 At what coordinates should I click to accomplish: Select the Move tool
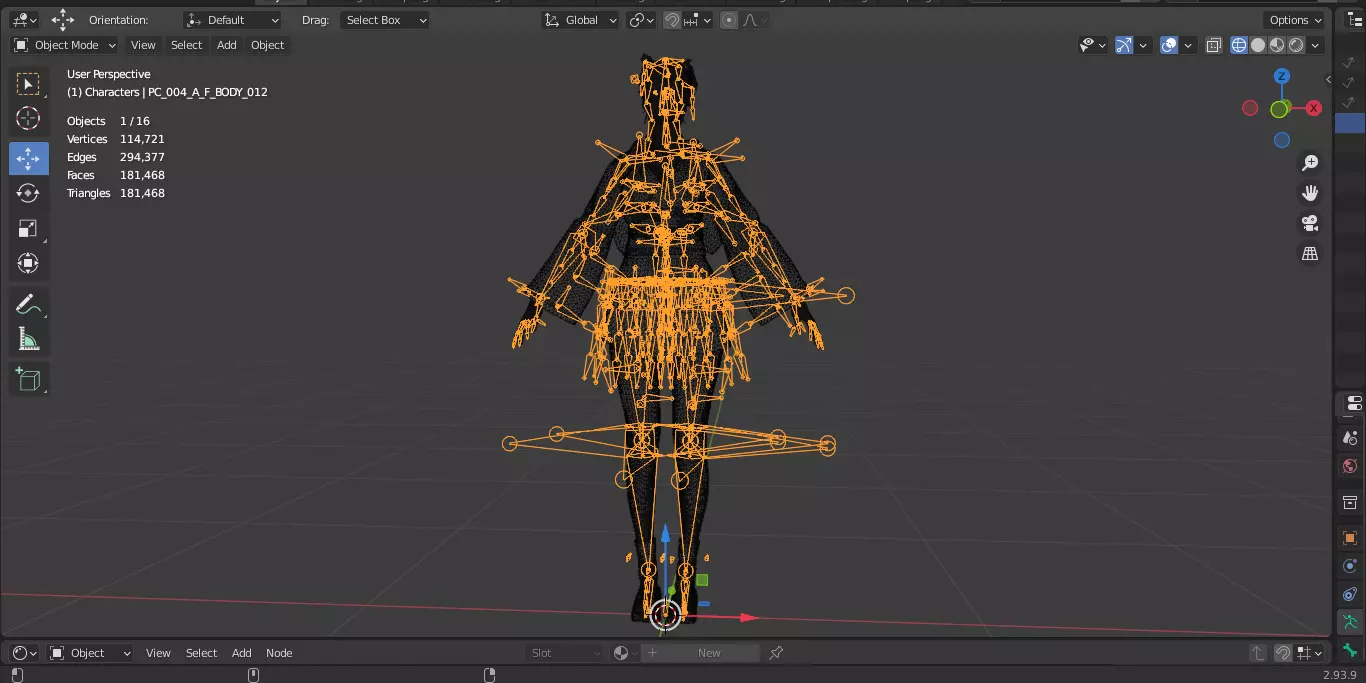pyautogui.click(x=28, y=158)
